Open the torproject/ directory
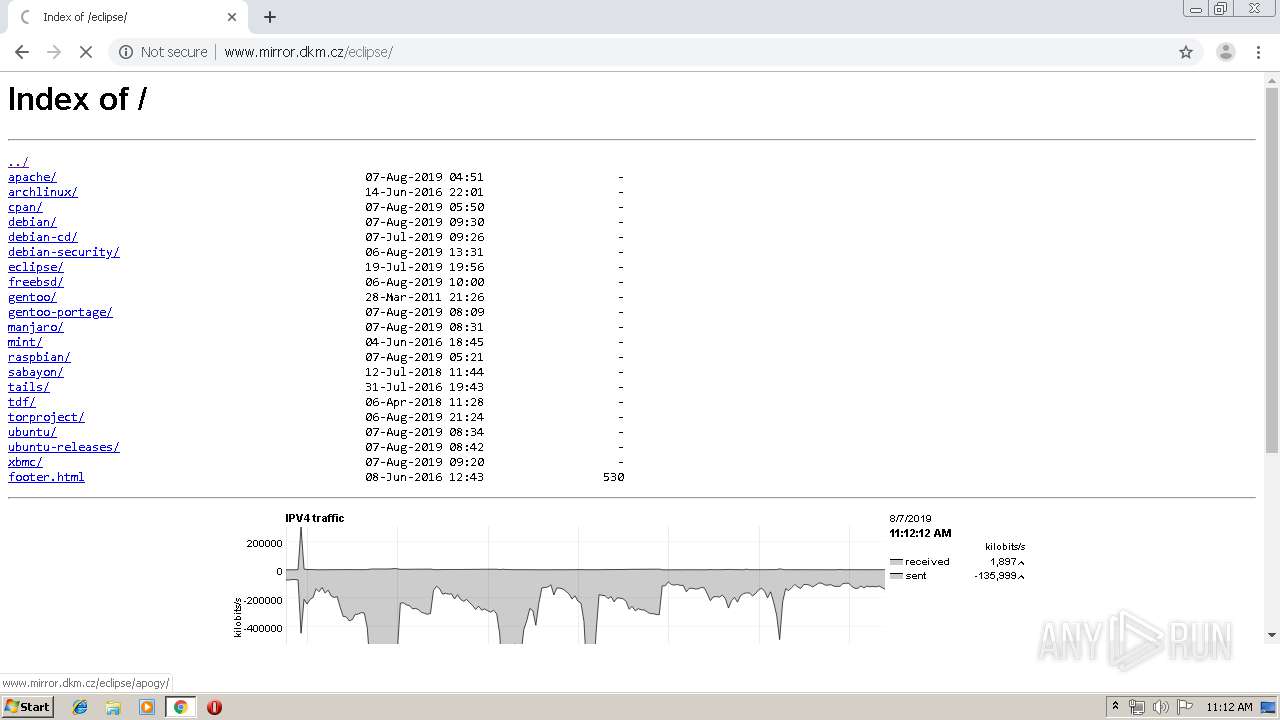 point(46,417)
